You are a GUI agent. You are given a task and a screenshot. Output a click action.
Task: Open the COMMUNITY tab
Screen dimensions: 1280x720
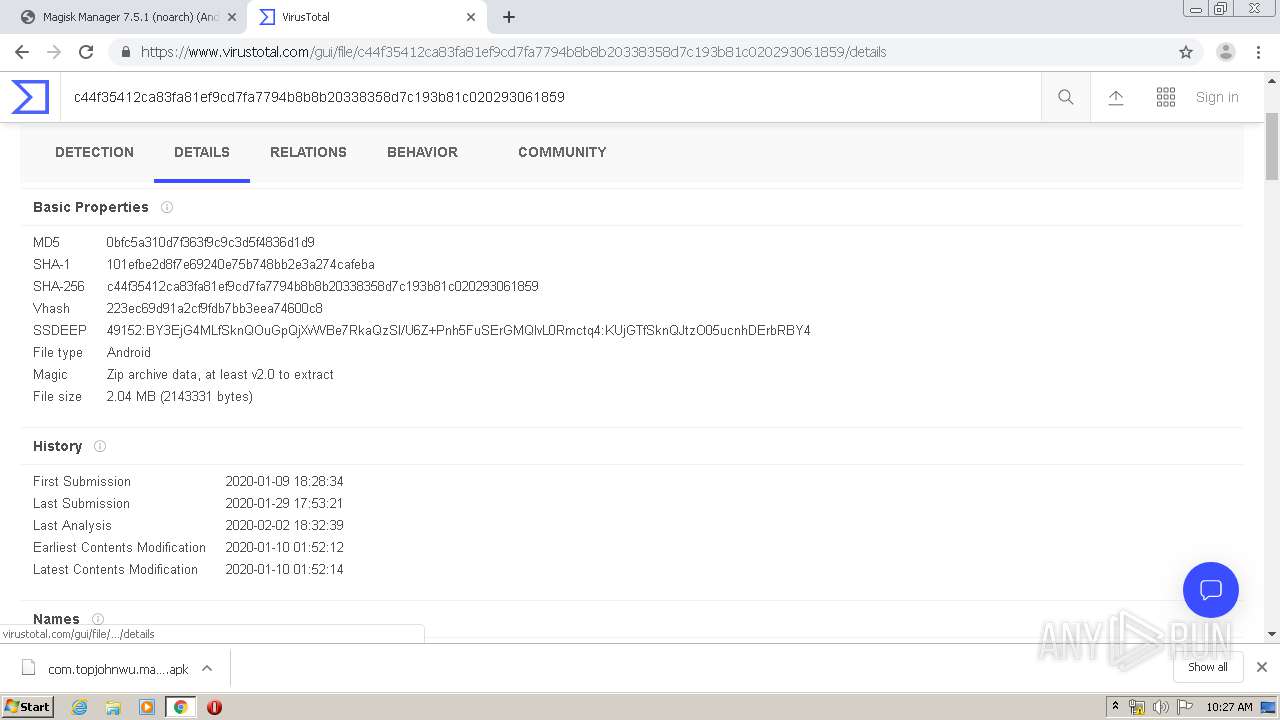click(562, 152)
